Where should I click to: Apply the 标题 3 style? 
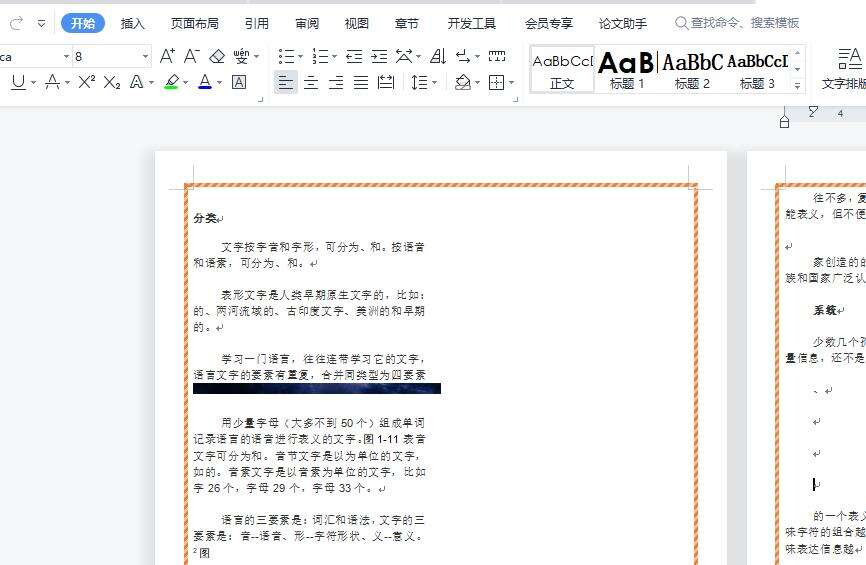point(757,70)
